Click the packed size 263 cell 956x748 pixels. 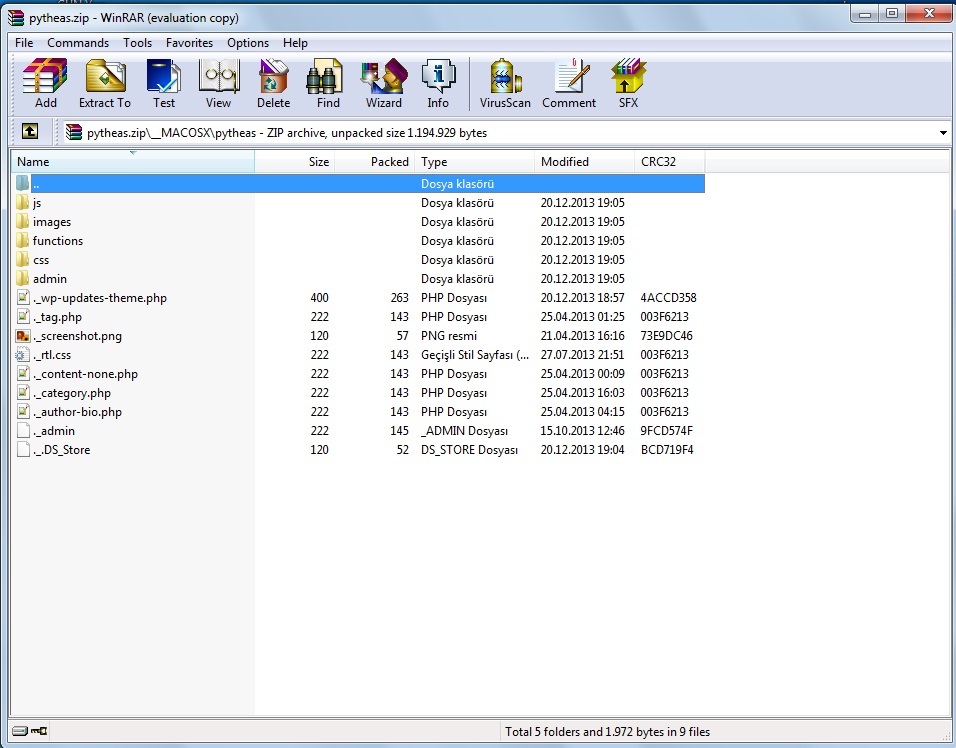(x=399, y=297)
